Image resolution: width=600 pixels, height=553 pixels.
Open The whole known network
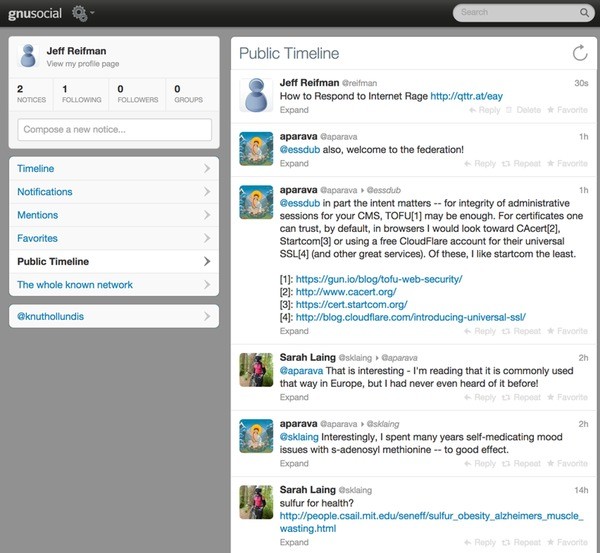pos(114,285)
